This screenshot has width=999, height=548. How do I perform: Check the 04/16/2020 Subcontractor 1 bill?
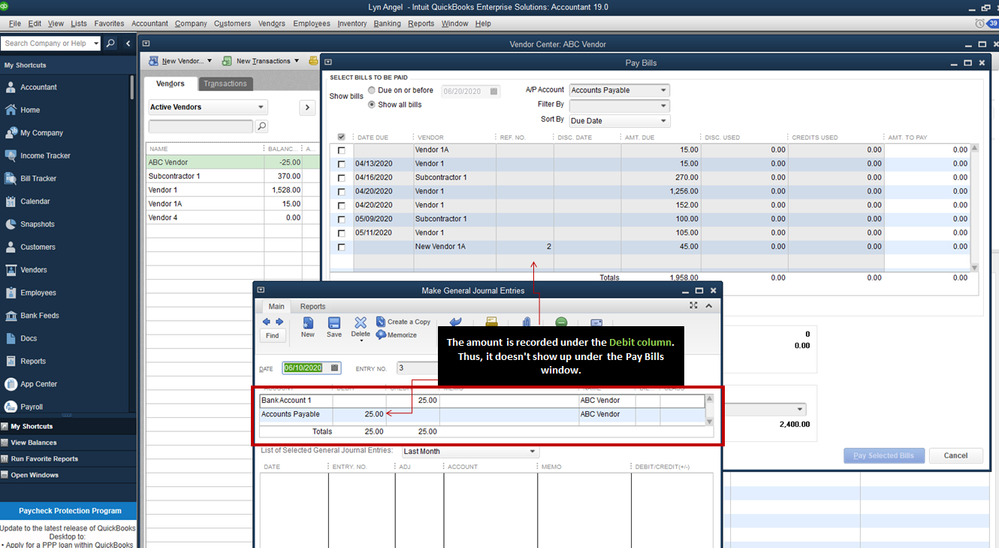(x=341, y=178)
